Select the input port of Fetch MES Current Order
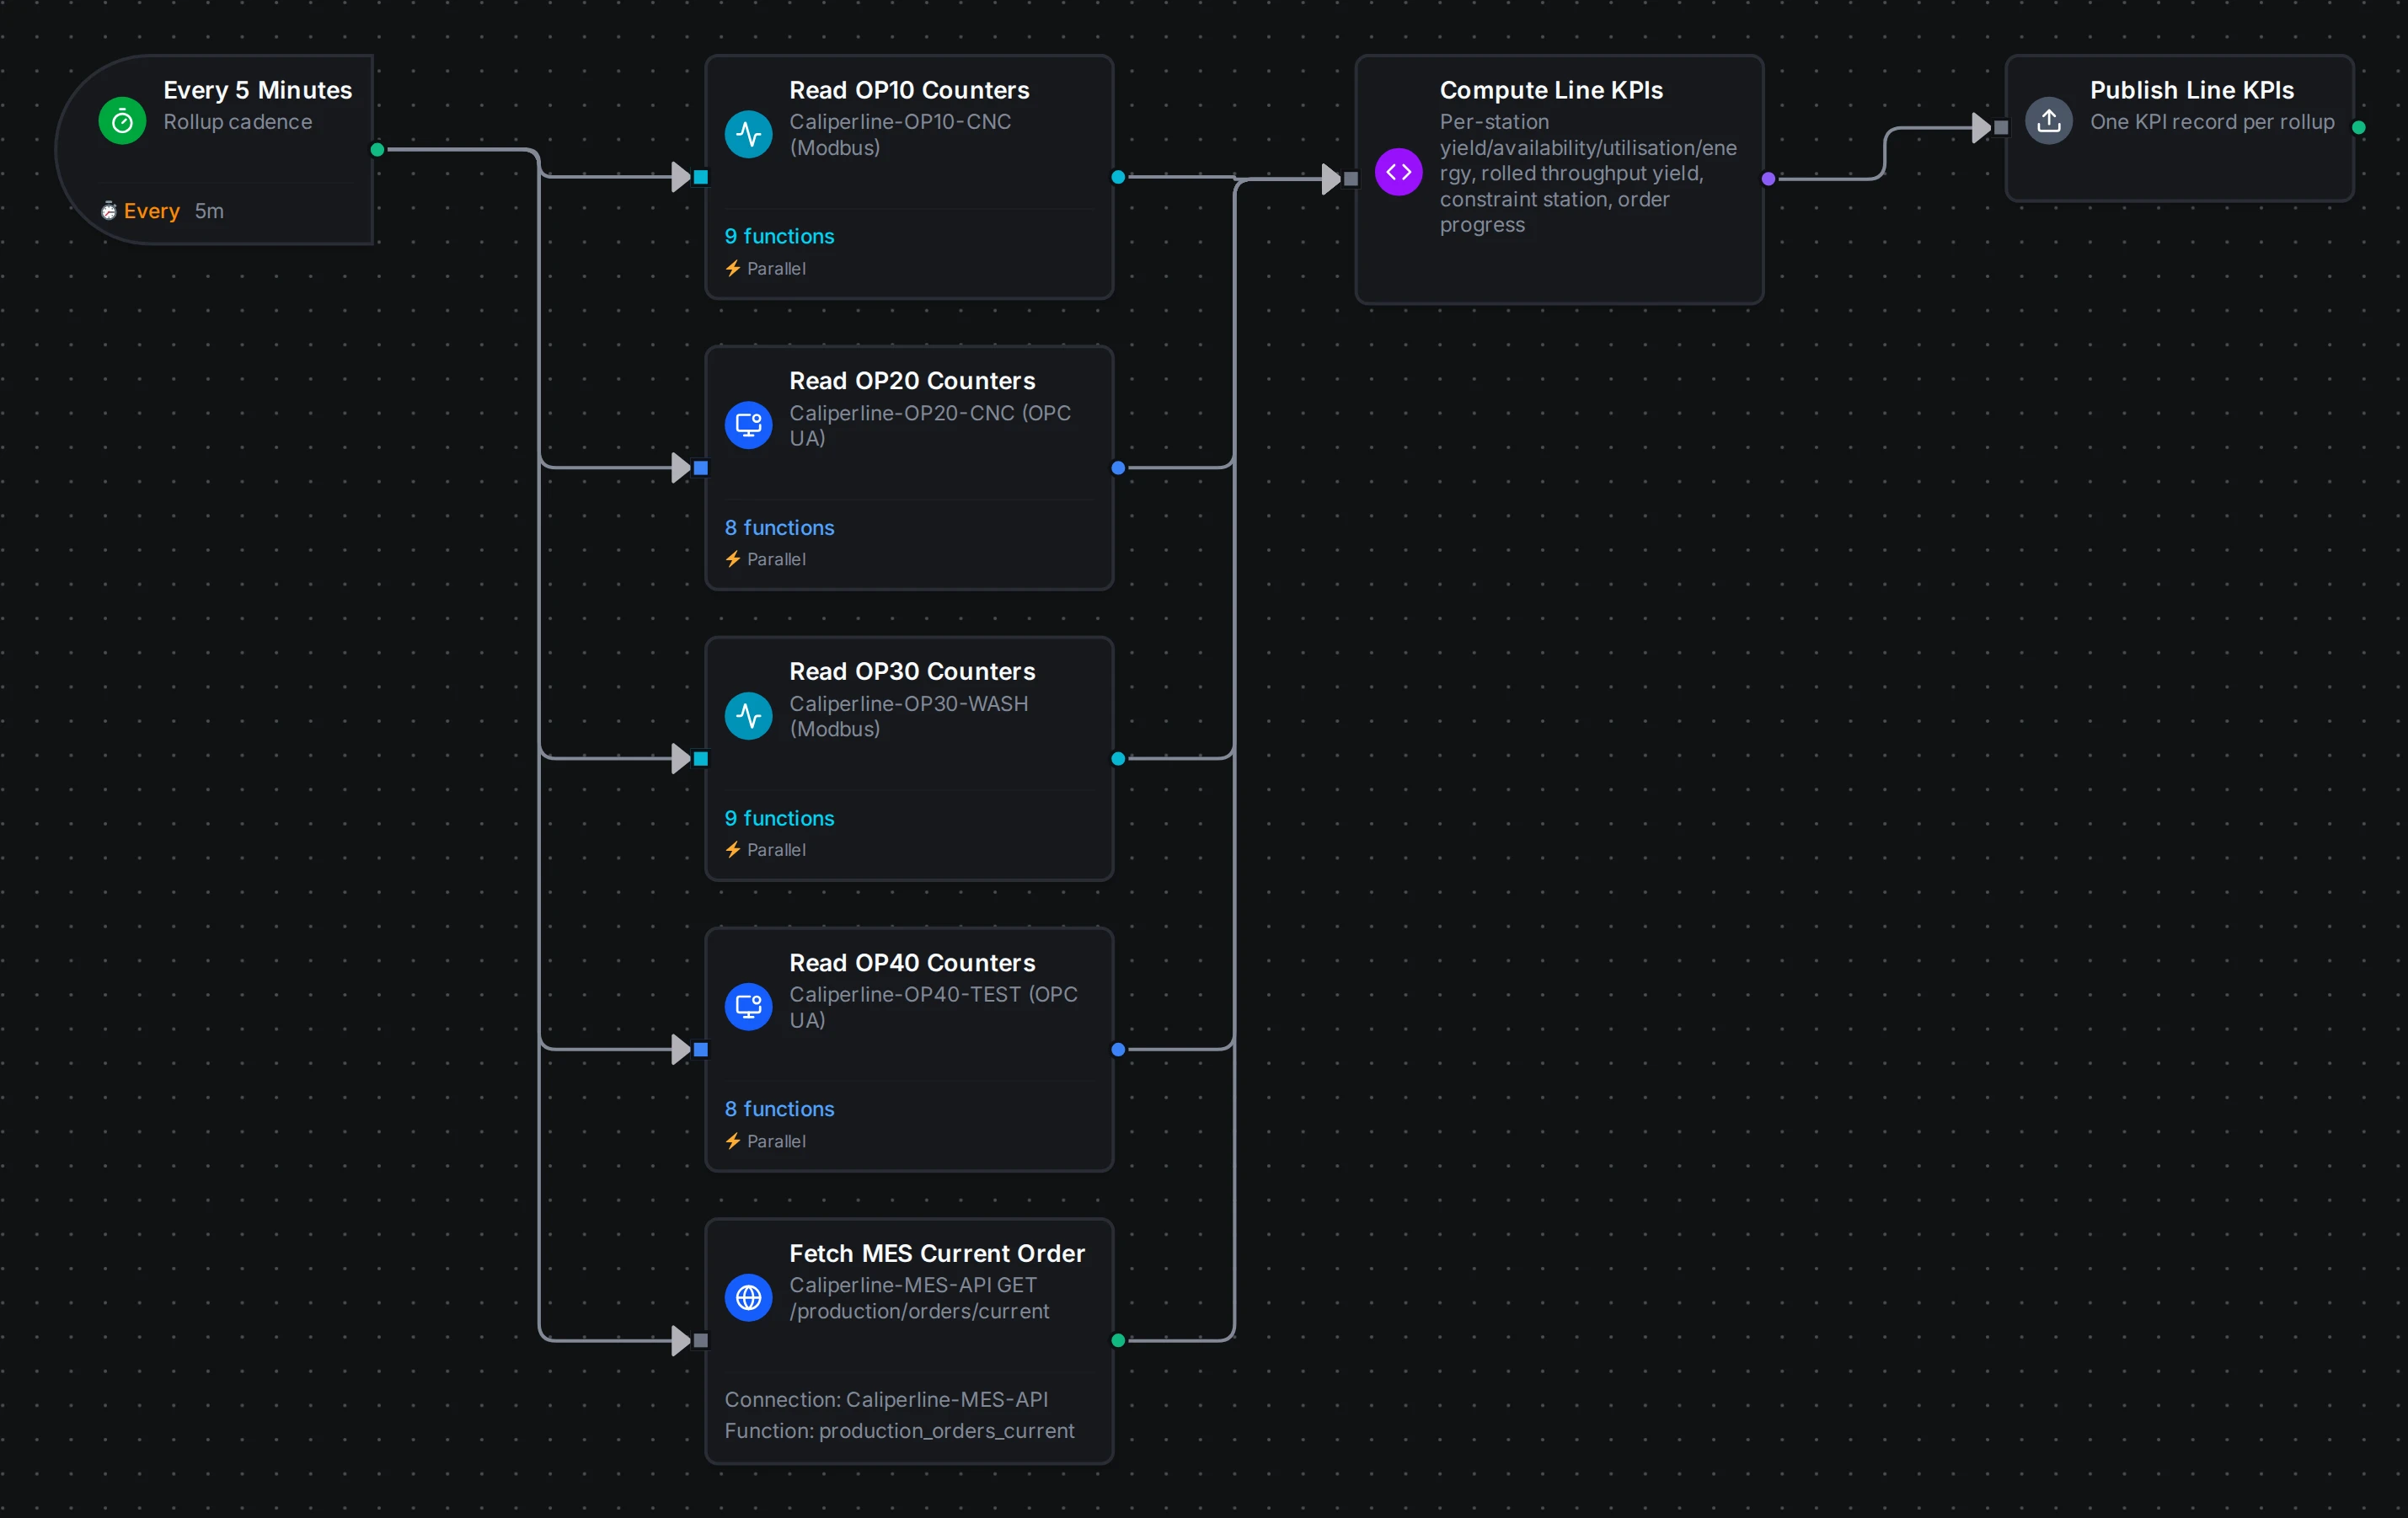The image size is (2408, 1518). 701,1341
